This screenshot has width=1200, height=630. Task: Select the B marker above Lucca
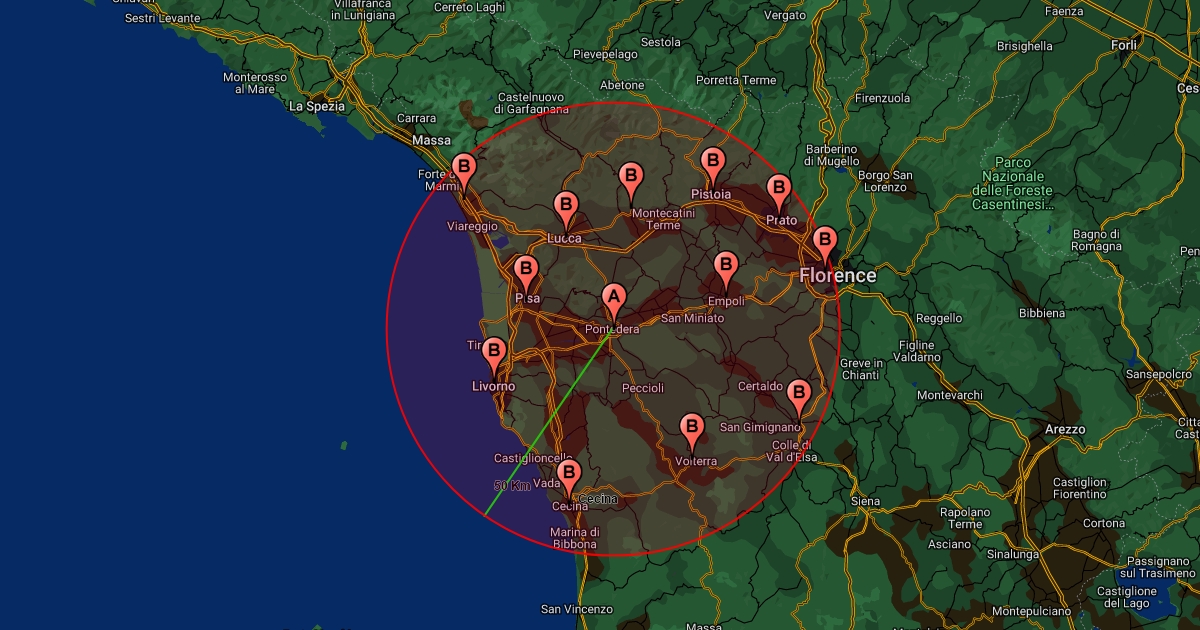tap(565, 208)
